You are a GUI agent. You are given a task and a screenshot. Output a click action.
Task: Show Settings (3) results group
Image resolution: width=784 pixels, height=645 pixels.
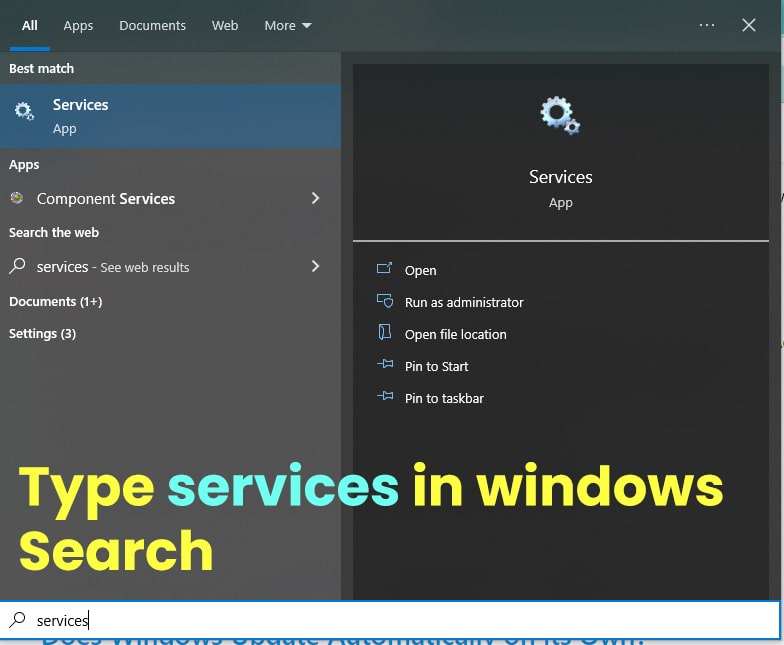42,333
